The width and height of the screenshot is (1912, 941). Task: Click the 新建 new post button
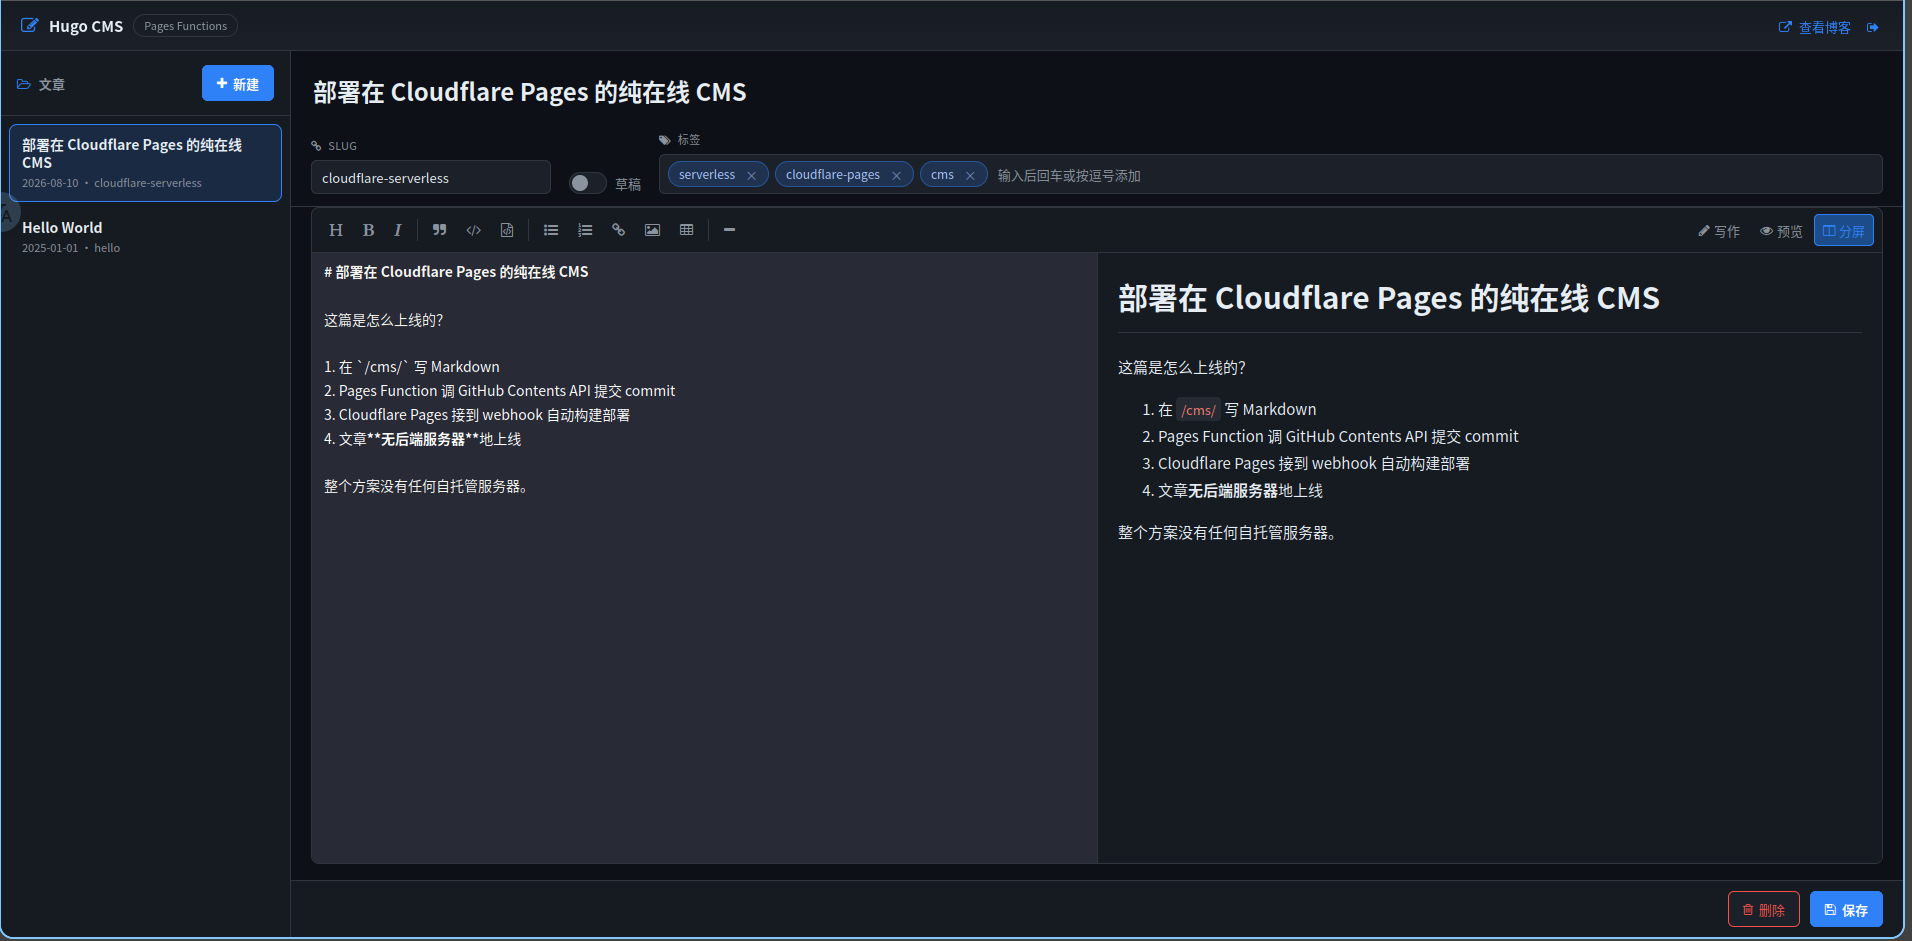coord(238,84)
